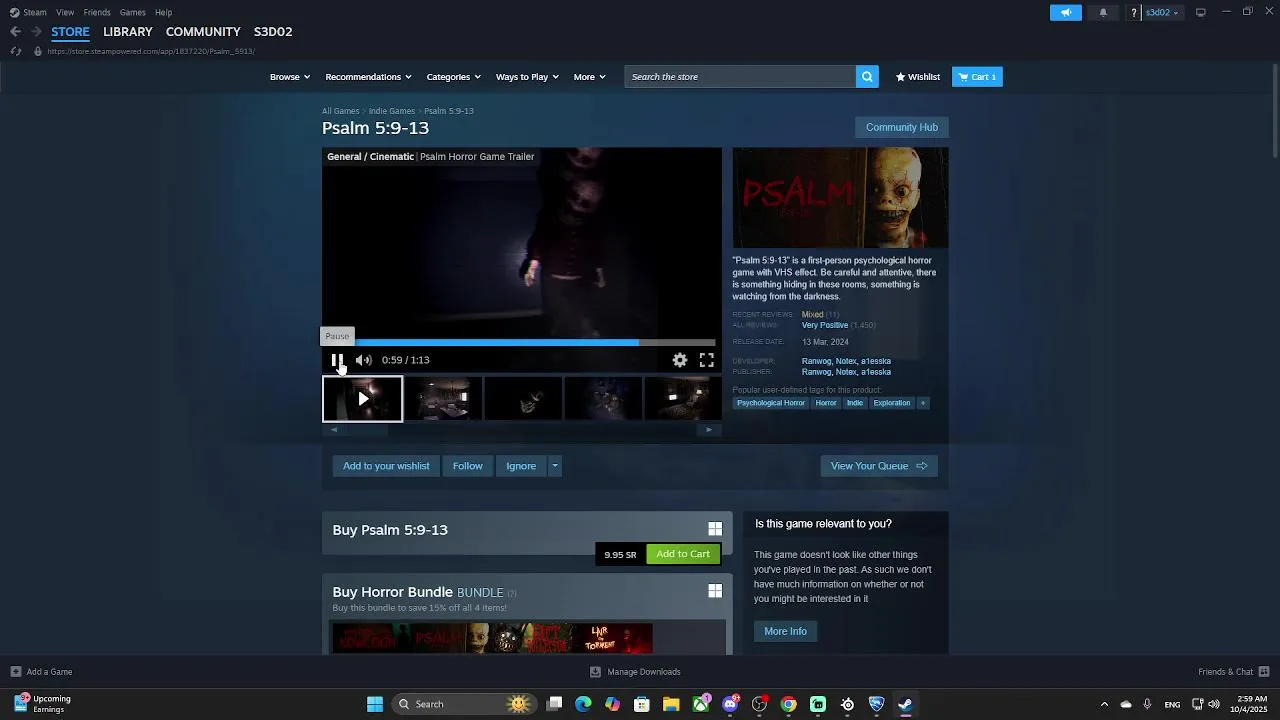Open the Community Hub
1280x720 pixels.
click(902, 127)
